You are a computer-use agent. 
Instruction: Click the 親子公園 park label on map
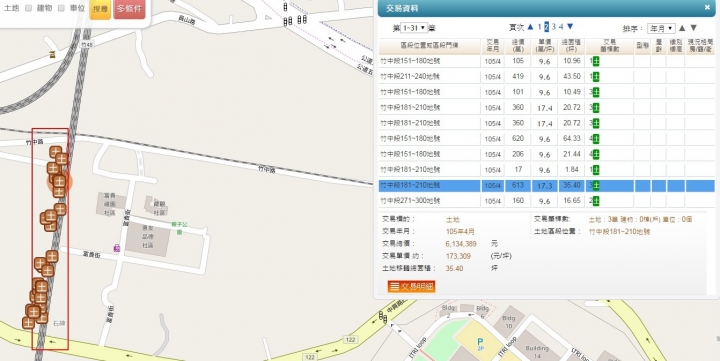[x=180, y=228]
